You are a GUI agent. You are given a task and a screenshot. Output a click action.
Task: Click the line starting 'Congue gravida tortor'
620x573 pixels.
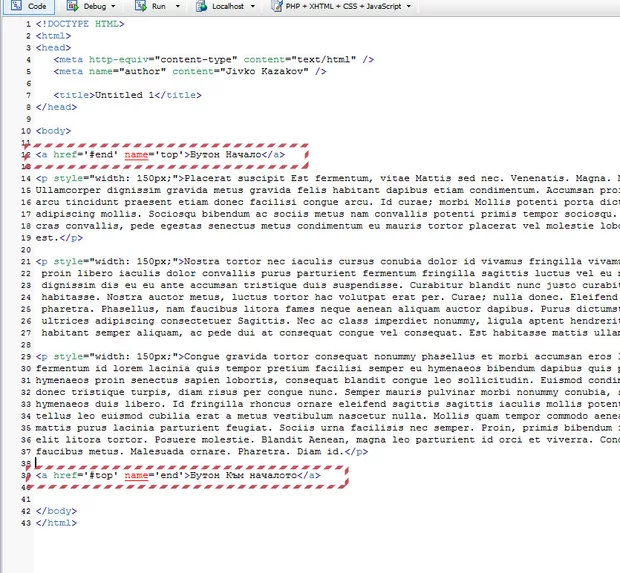[x=328, y=357]
